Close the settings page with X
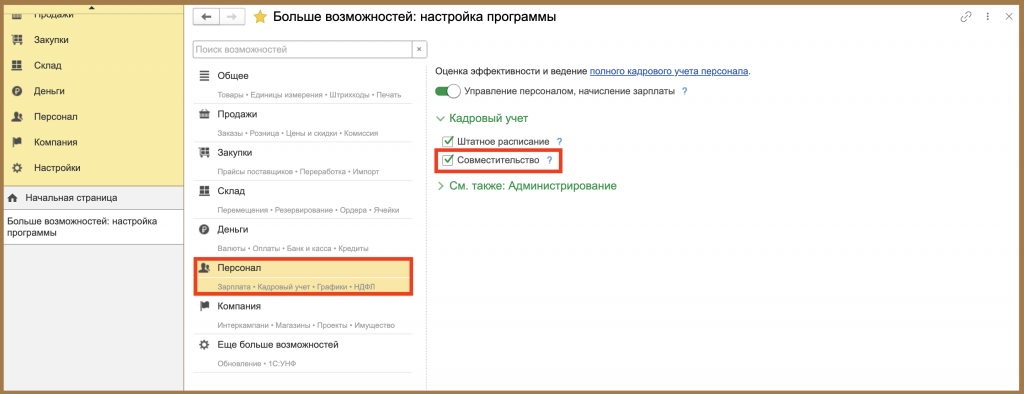 [1008, 17]
